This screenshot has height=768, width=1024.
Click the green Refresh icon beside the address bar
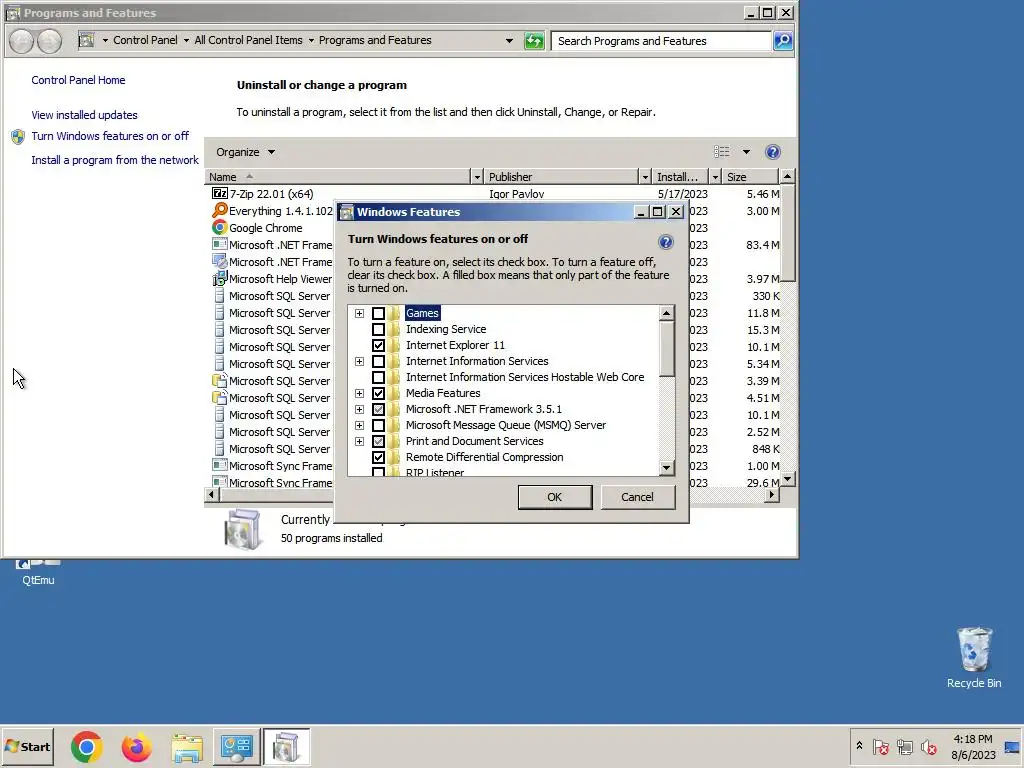click(x=534, y=41)
